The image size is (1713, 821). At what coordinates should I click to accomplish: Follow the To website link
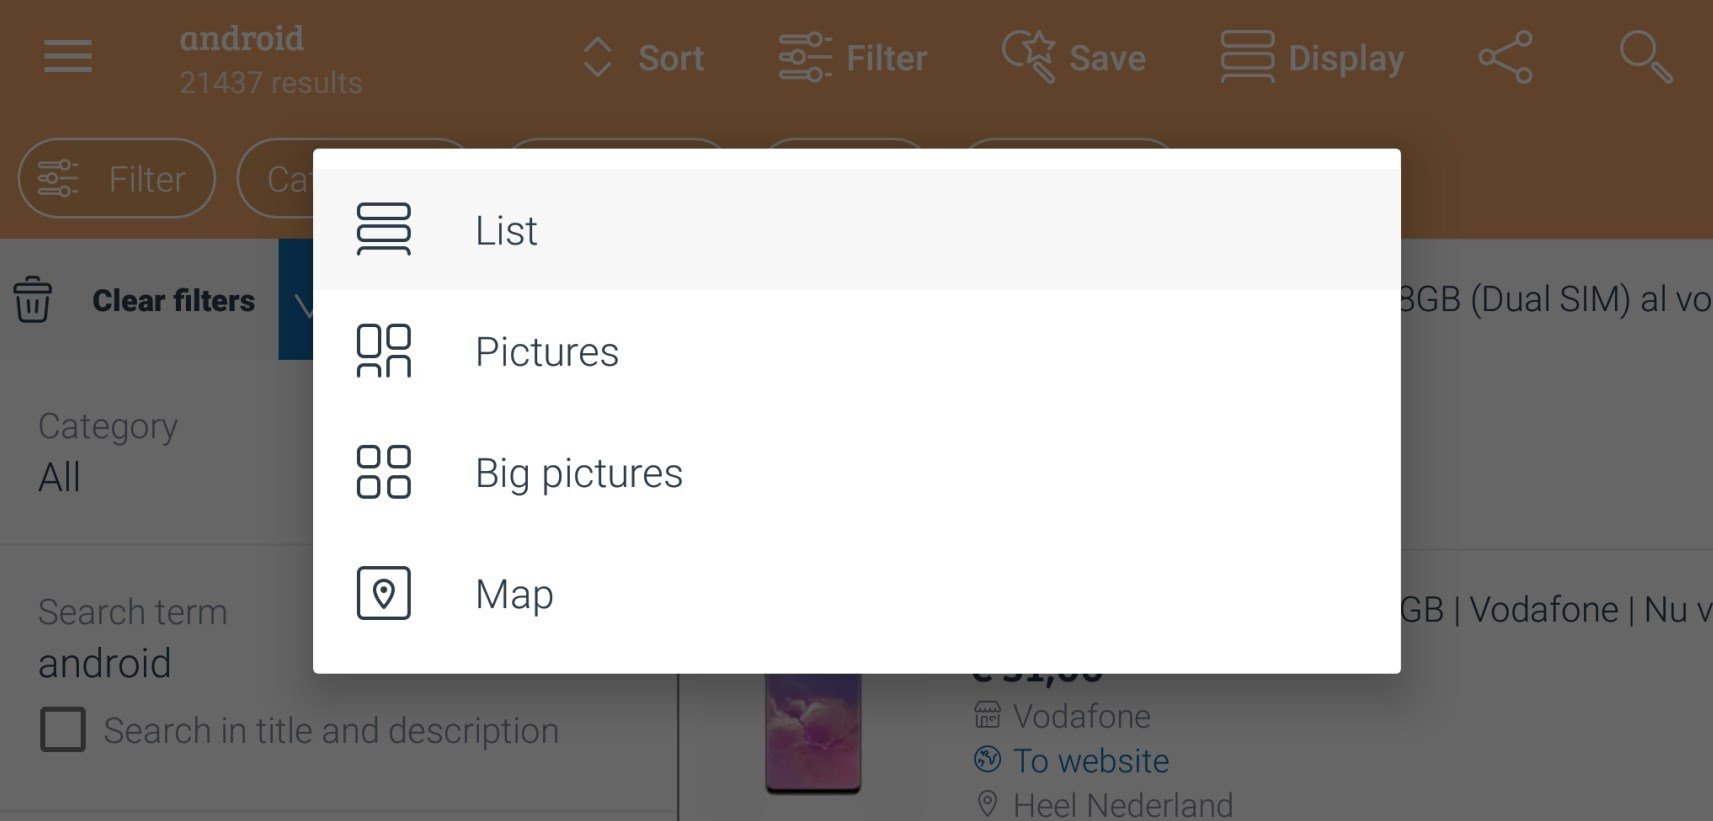(x=1091, y=761)
